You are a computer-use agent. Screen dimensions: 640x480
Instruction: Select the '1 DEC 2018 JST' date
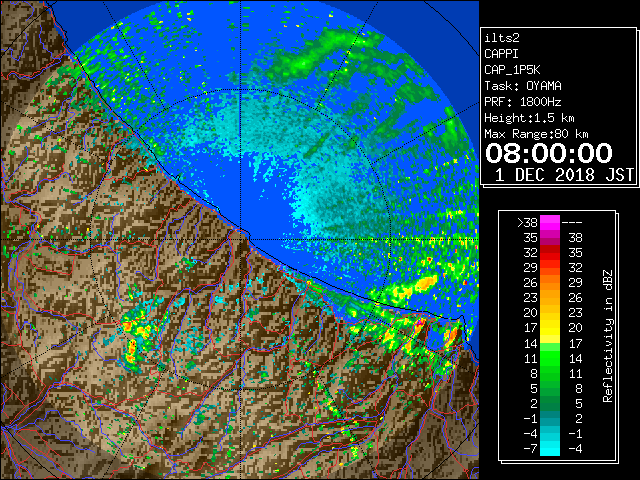564,175
